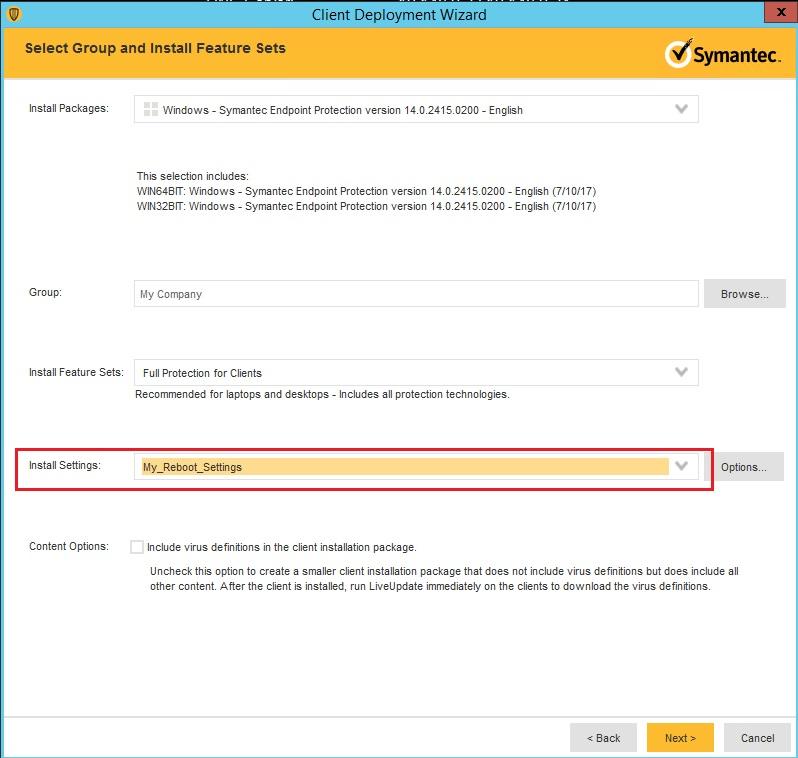Proceed with the Next button
Screen dimensions: 798x758
(x=680, y=738)
